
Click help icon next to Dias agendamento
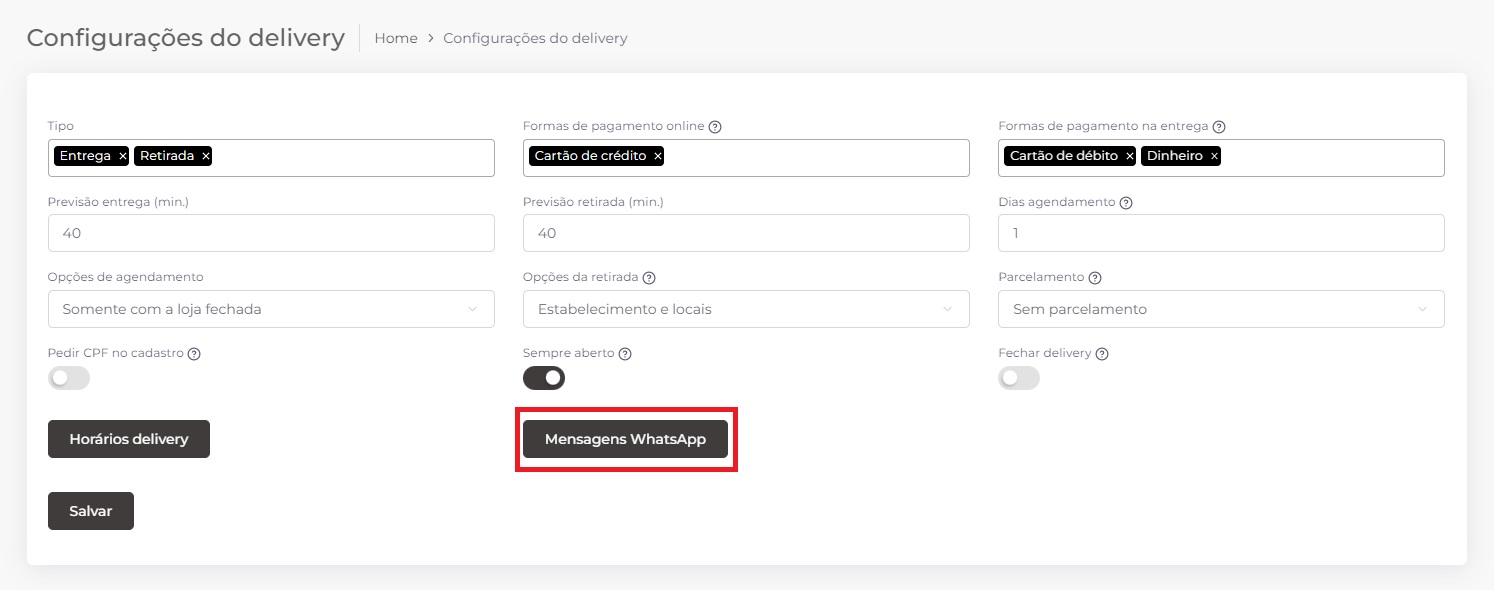click(1126, 202)
